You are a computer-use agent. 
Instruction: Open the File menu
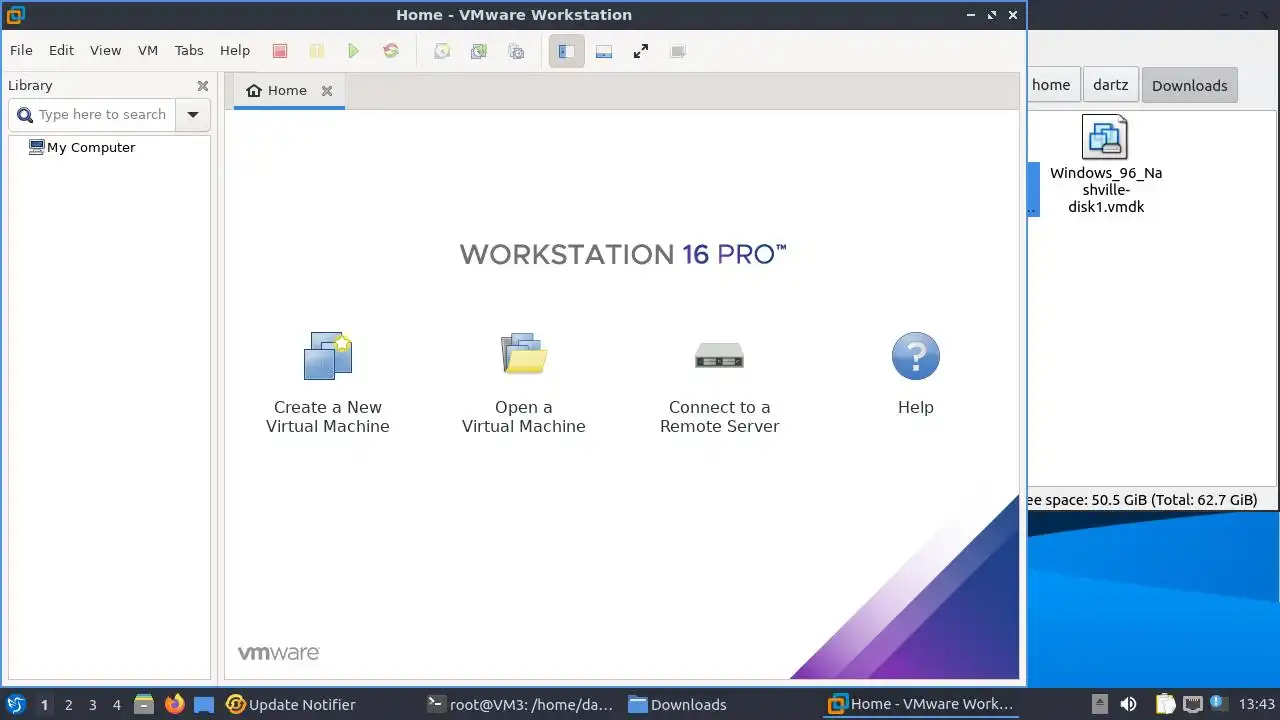(x=21, y=50)
